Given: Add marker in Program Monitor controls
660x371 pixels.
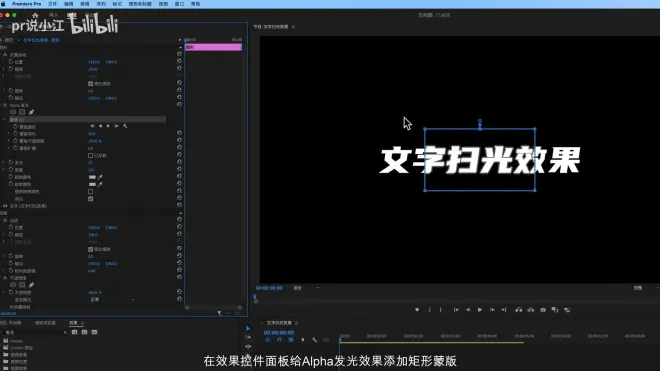Looking at the screenshot, I should point(417,310).
